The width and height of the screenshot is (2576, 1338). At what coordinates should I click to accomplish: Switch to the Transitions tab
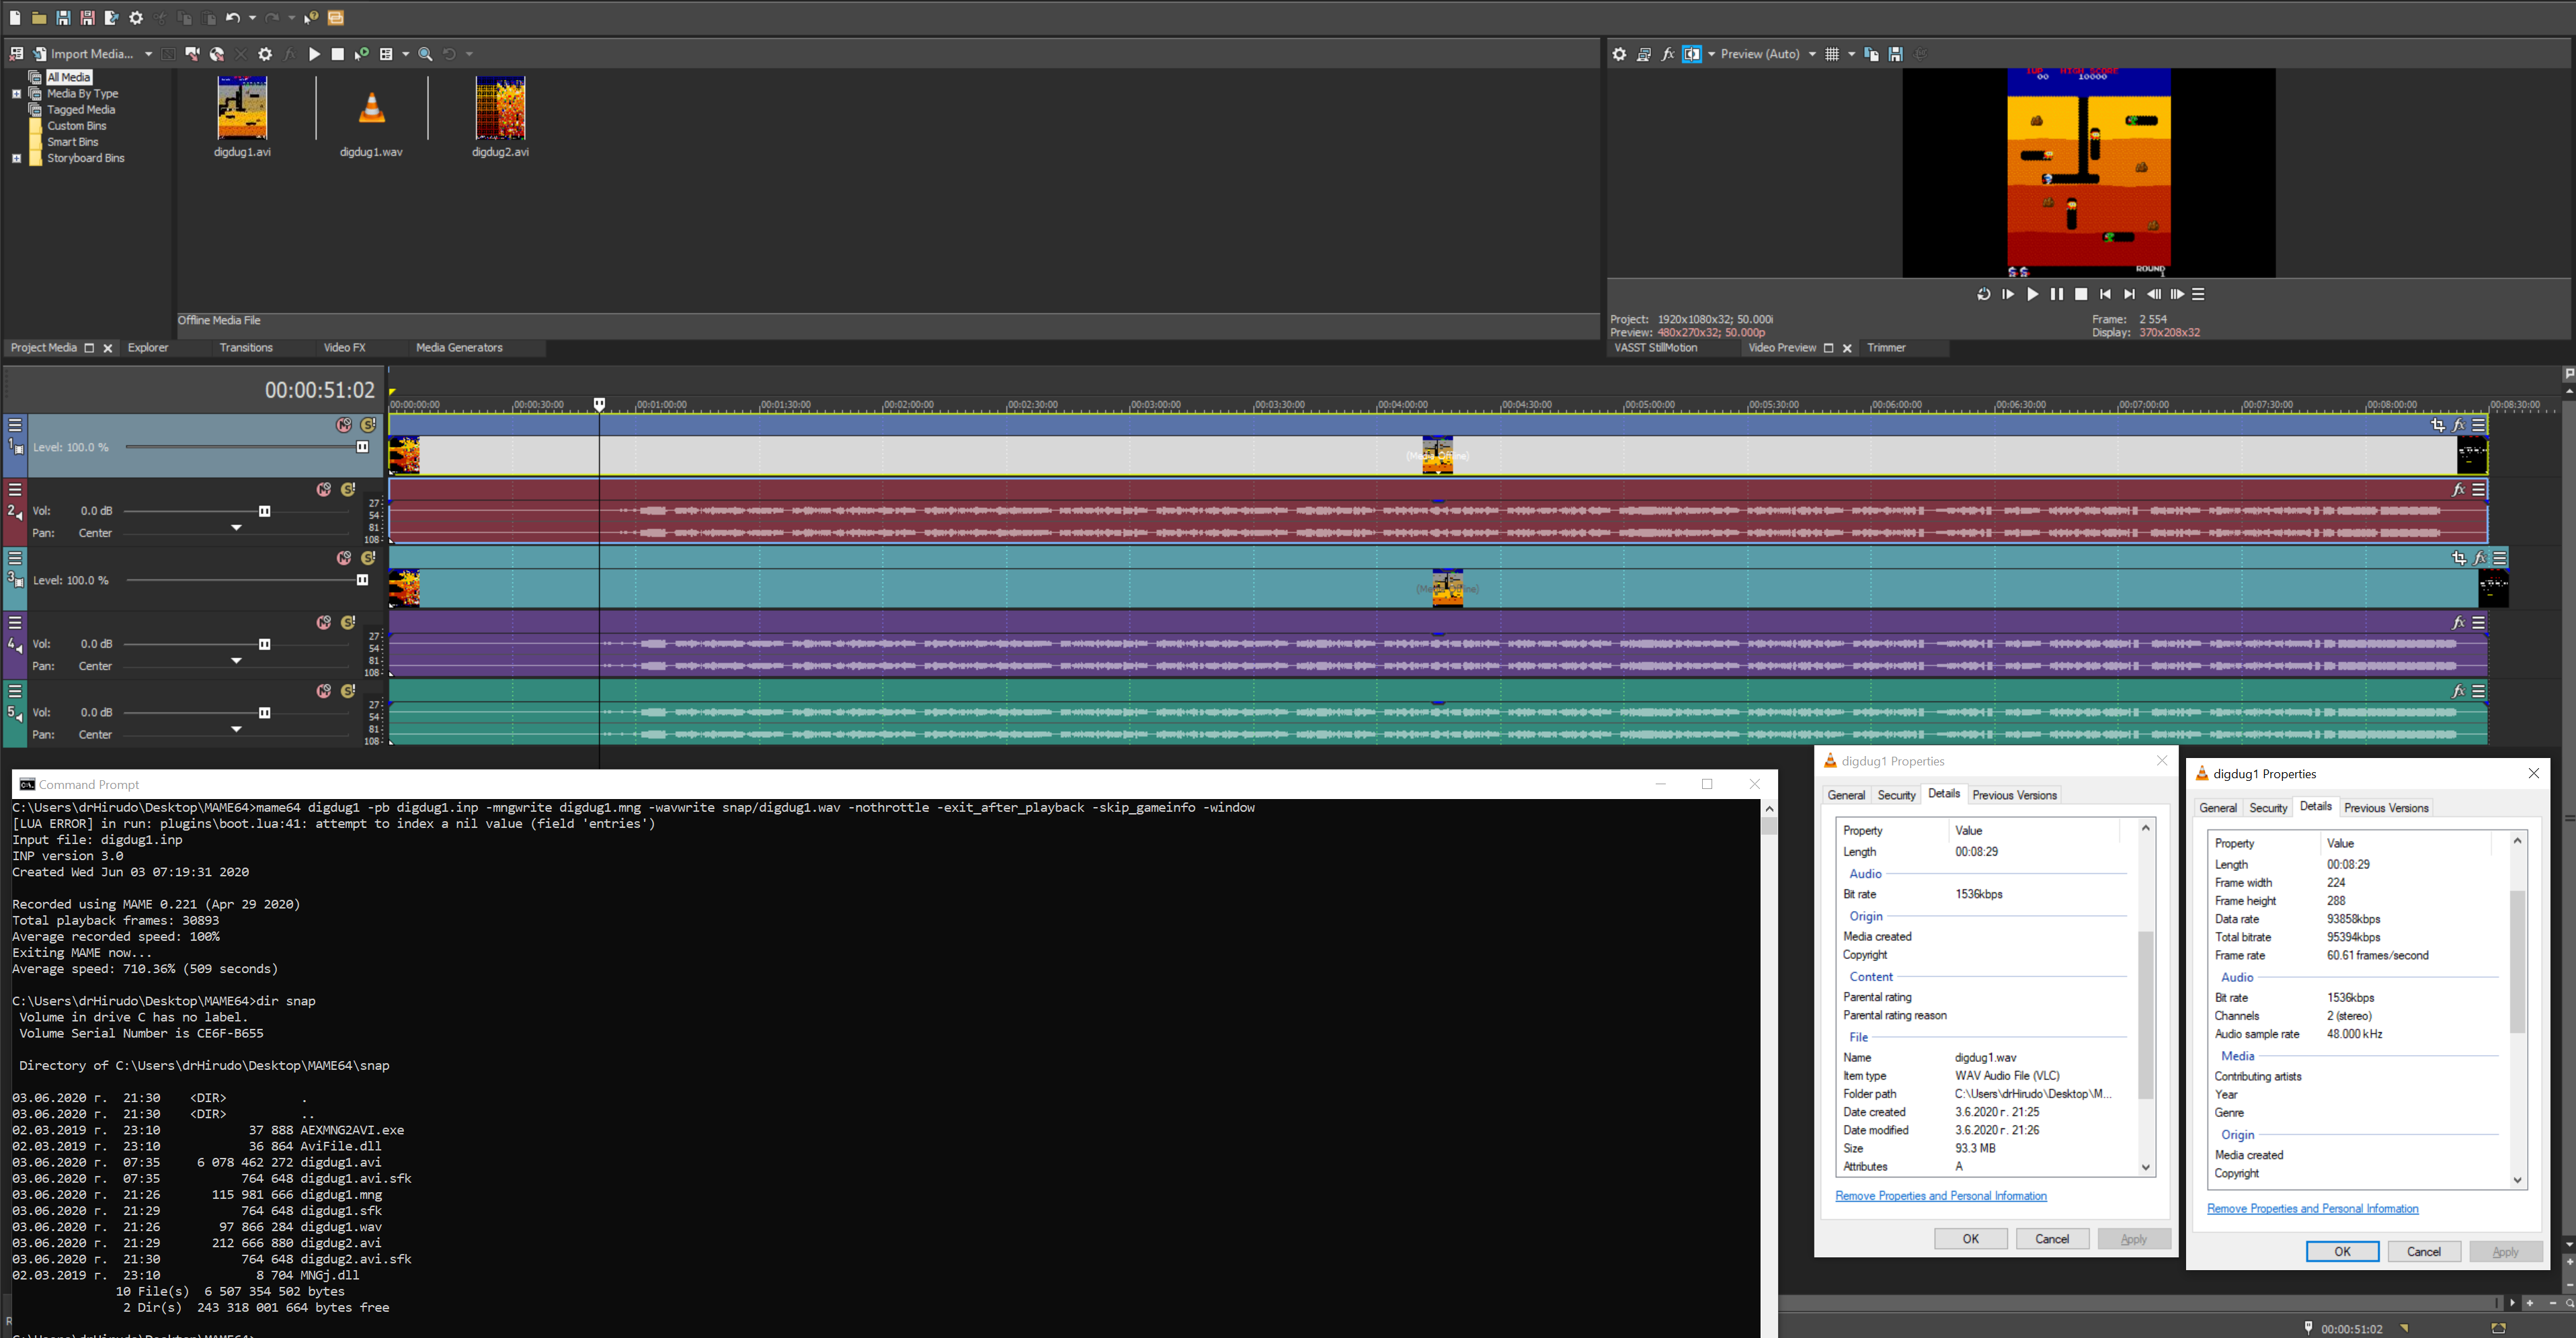pos(246,348)
